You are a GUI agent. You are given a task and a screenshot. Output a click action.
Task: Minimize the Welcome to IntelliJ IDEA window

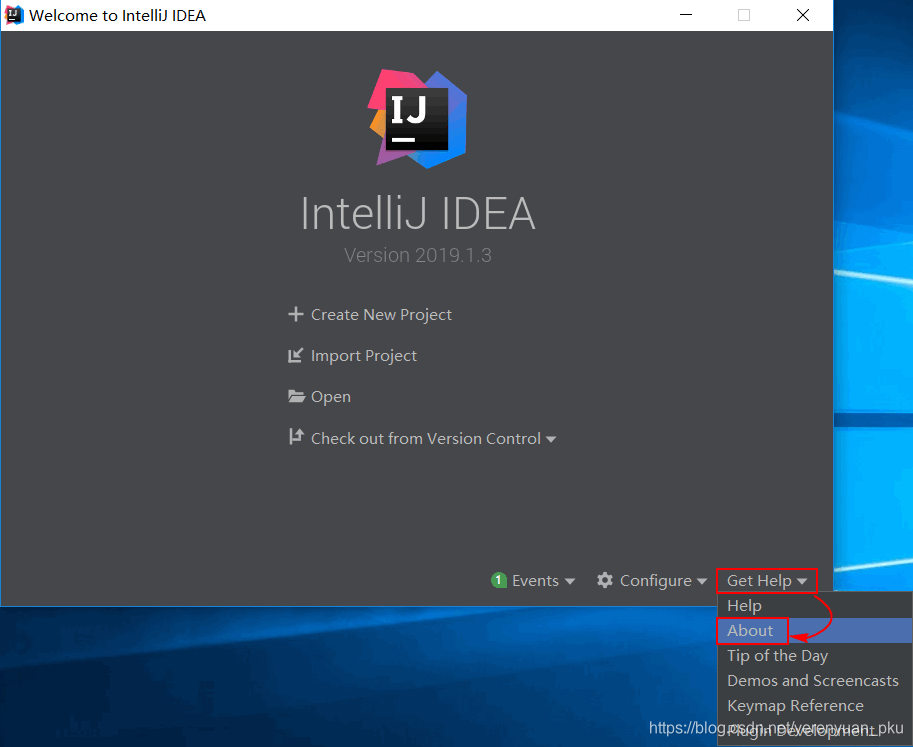click(686, 15)
